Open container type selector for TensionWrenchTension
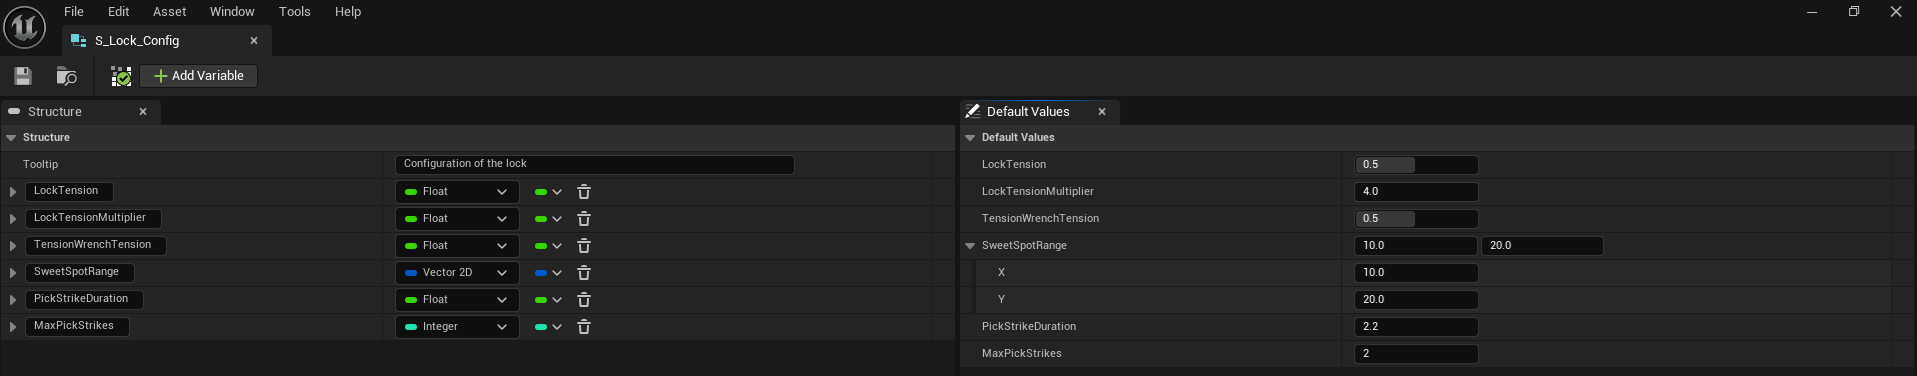This screenshot has width=1917, height=376. 548,246
